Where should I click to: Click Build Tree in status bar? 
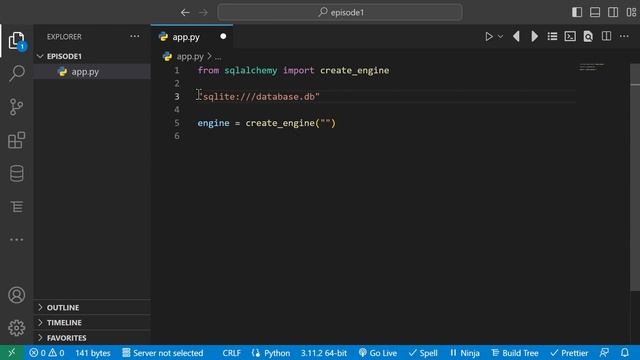[515, 353]
